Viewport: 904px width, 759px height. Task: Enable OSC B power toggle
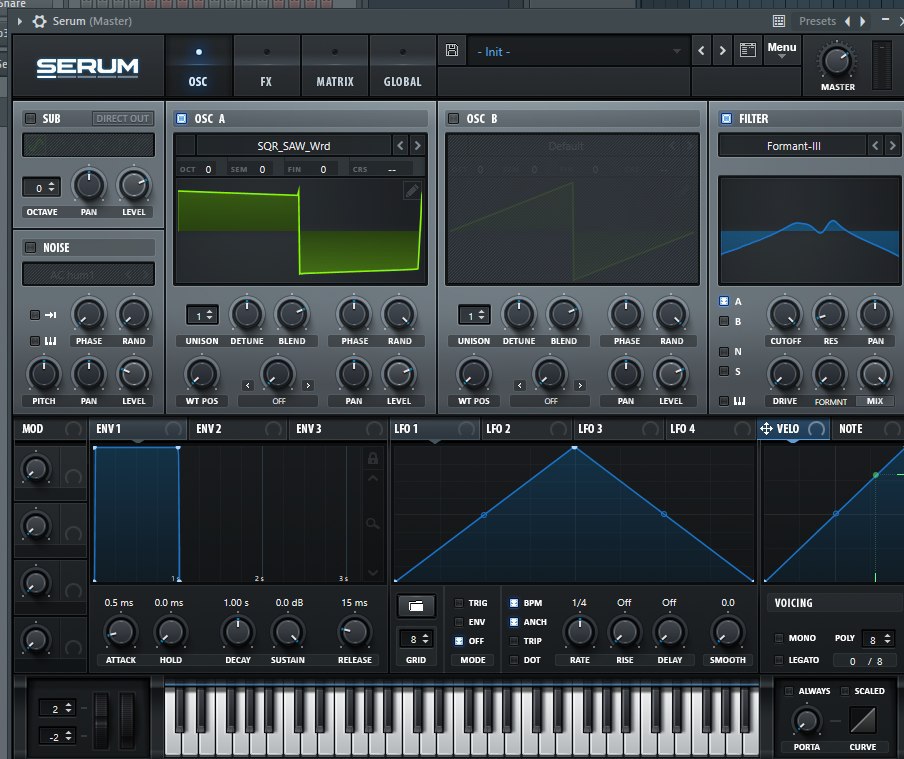(x=454, y=118)
